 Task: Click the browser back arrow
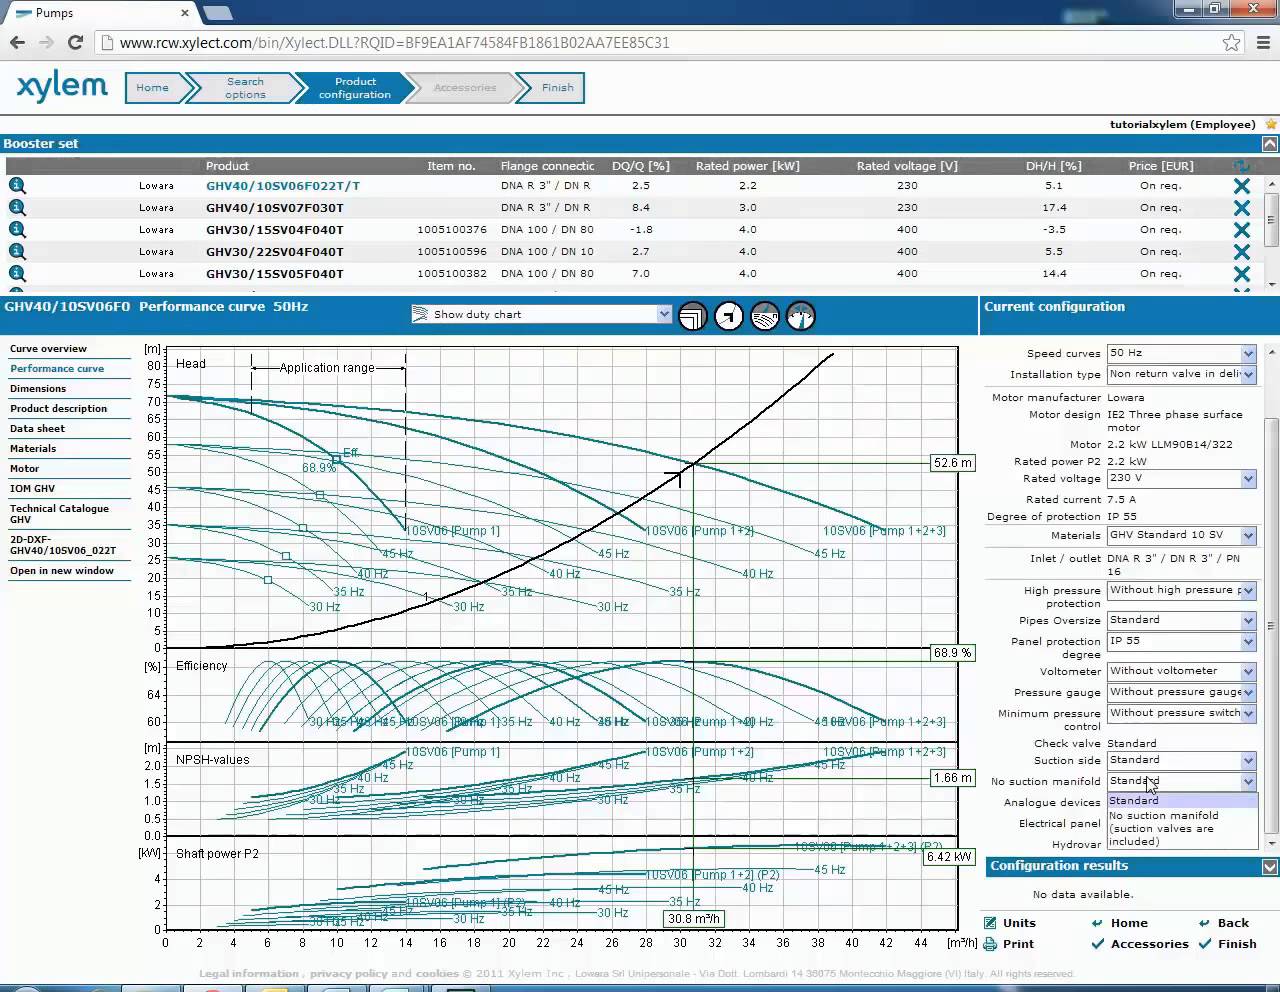pyautogui.click(x=17, y=42)
